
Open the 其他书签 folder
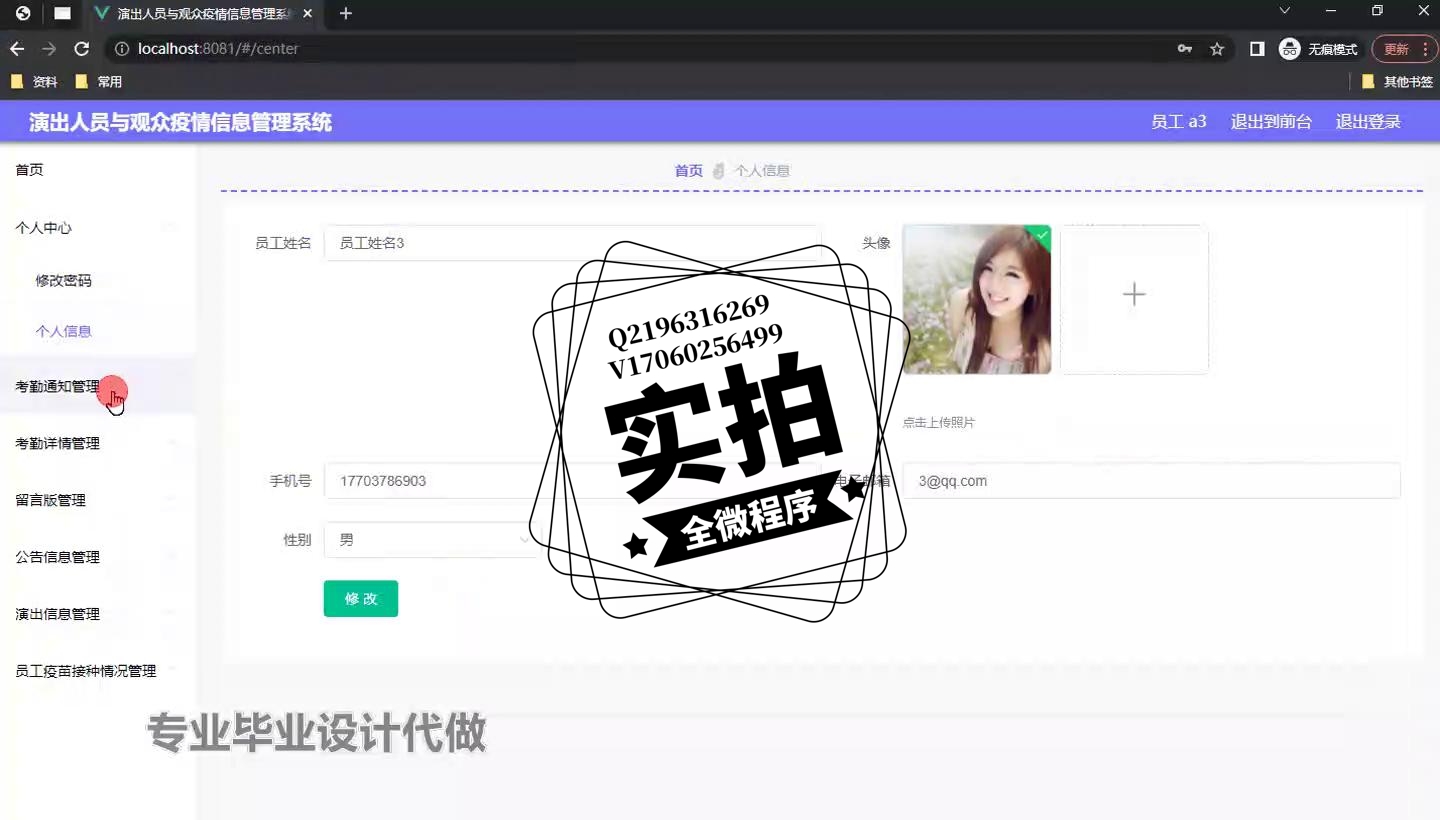coord(1397,82)
